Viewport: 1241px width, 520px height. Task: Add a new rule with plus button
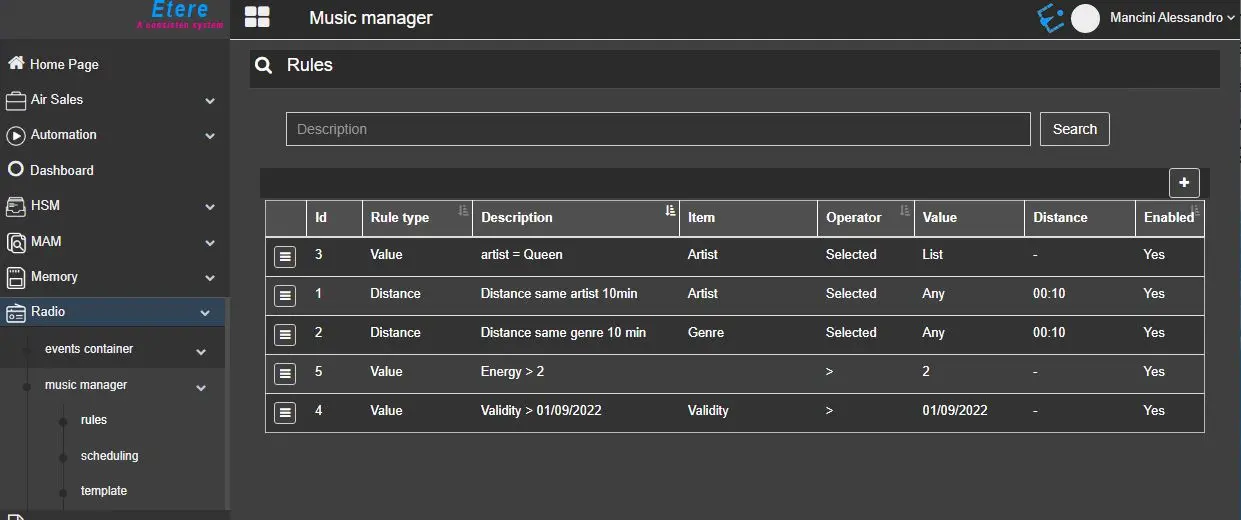coord(1184,182)
